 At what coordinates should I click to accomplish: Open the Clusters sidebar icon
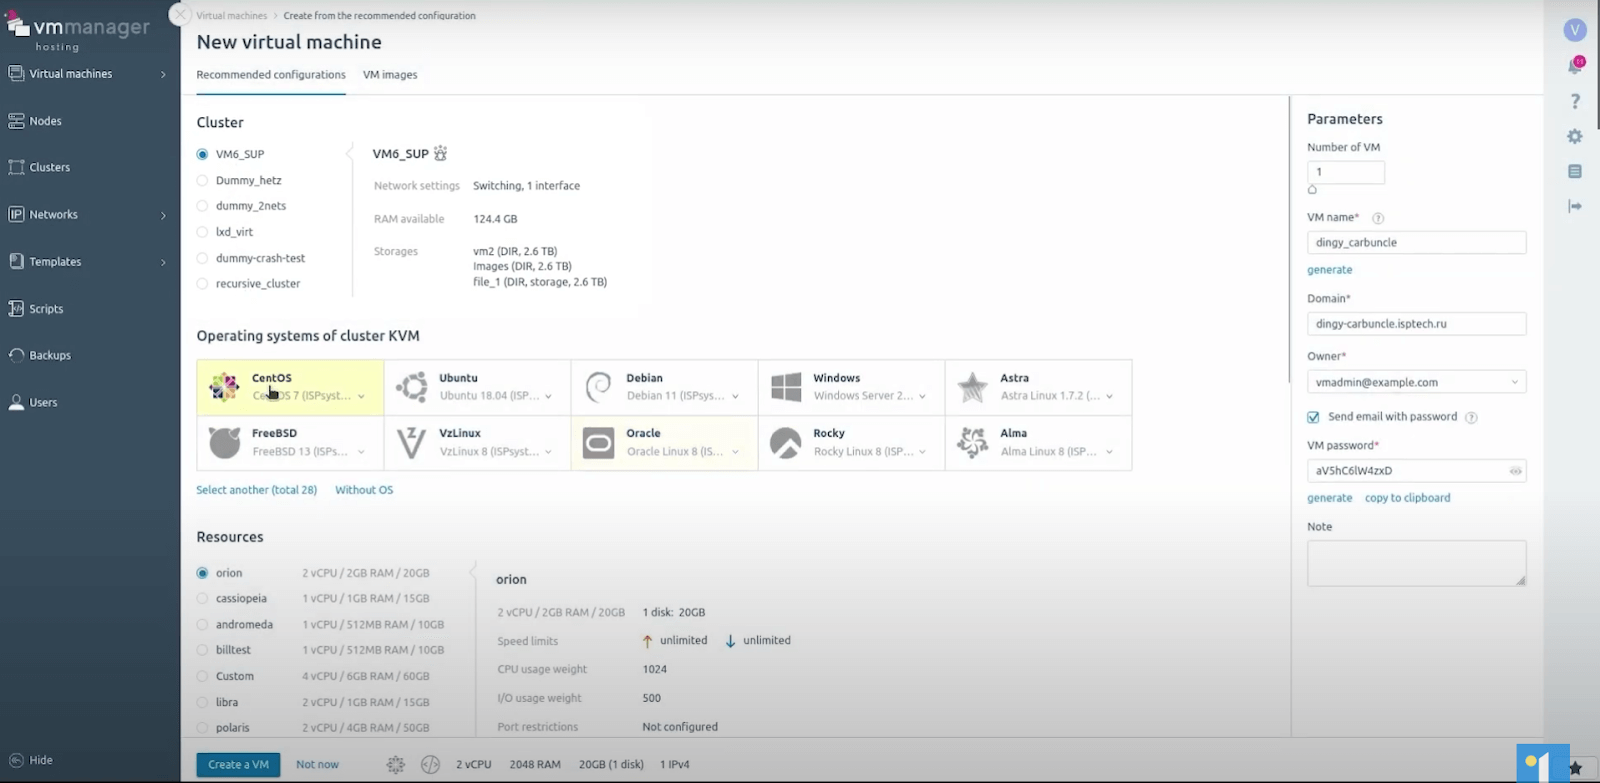point(16,167)
